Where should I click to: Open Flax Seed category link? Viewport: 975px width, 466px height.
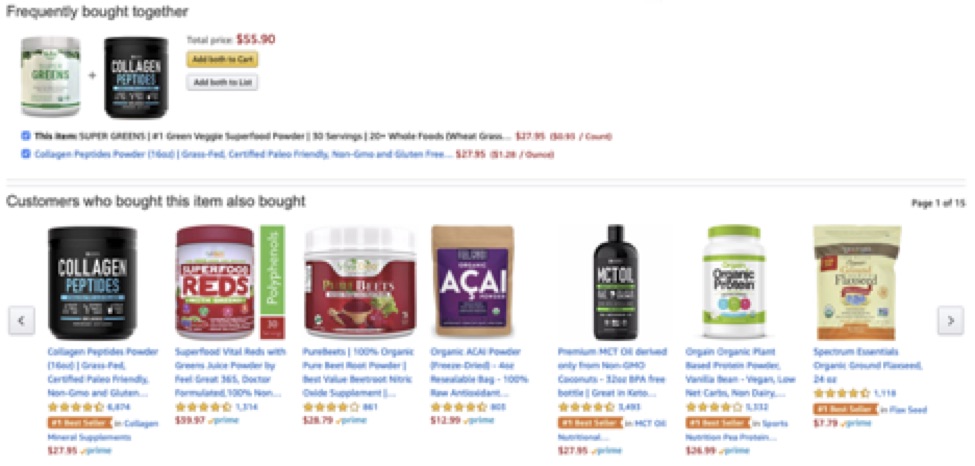click(x=902, y=409)
